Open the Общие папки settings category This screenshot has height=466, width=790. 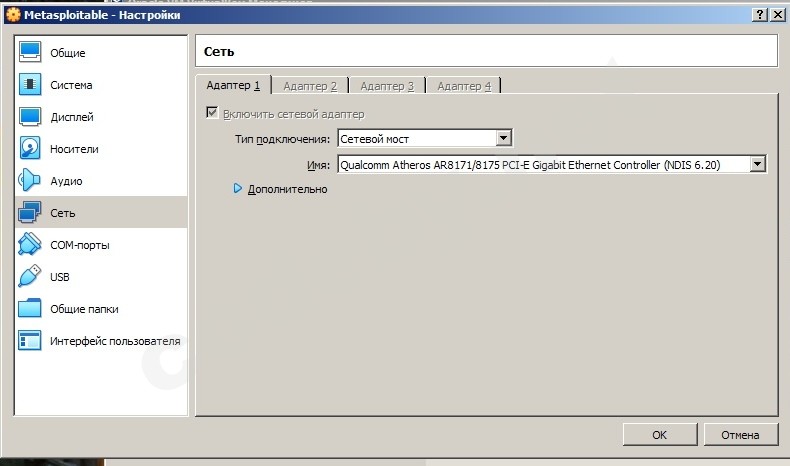(101, 309)
